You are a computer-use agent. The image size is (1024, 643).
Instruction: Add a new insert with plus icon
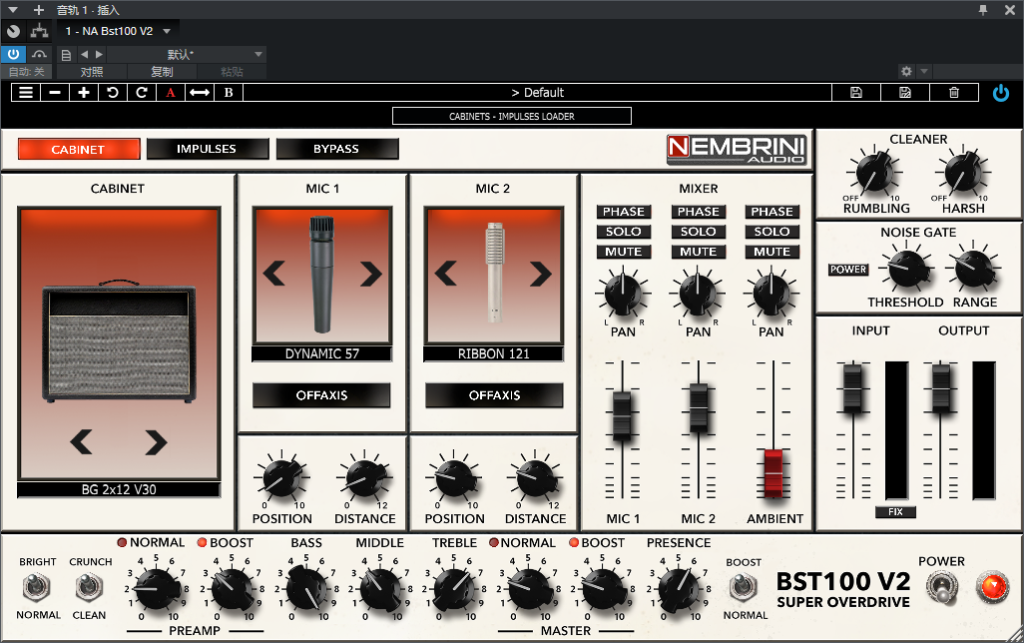tap(39, 10)
